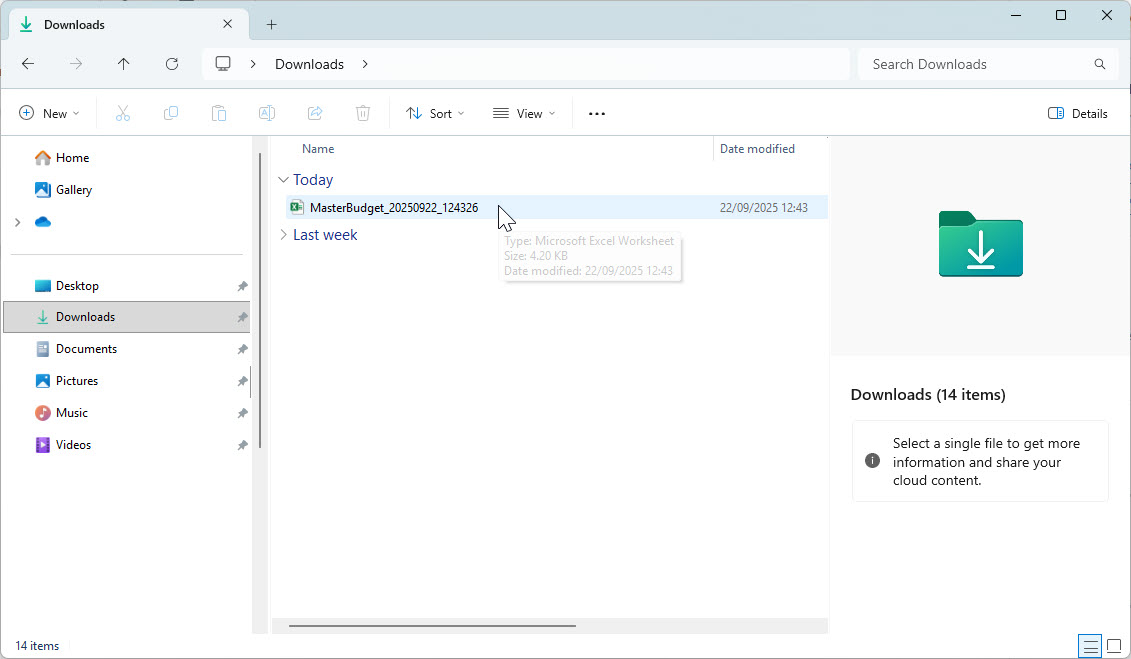Screen dimensions: 1131x659
Task: Click the Downloads breadcrumb in address bar
Action: [x=309, y=64]
